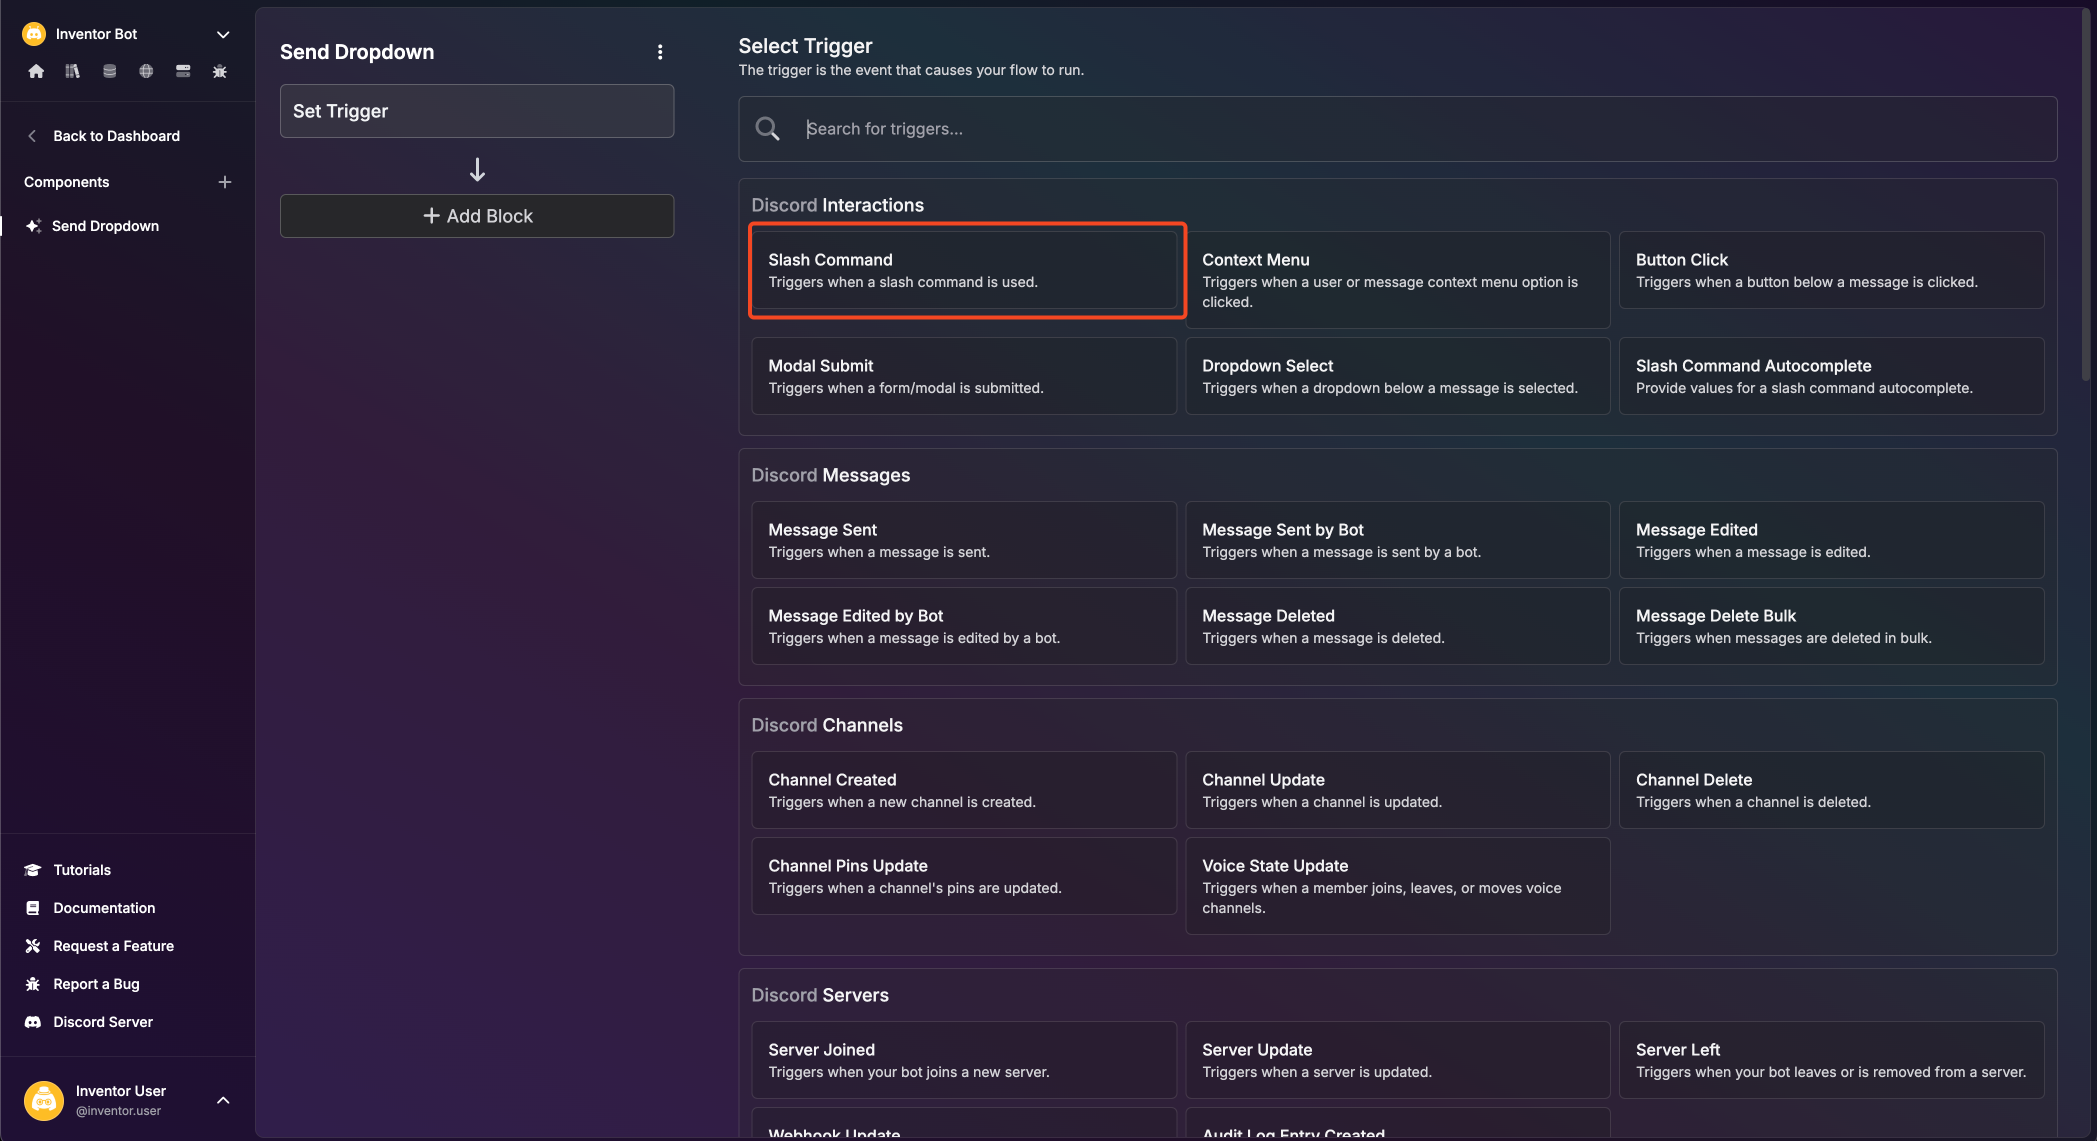
Task: Choose the Button Click trigger
Action: (x=1832, y=270)
